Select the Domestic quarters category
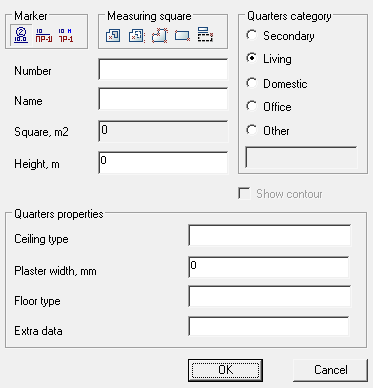 tap(277, 83)
